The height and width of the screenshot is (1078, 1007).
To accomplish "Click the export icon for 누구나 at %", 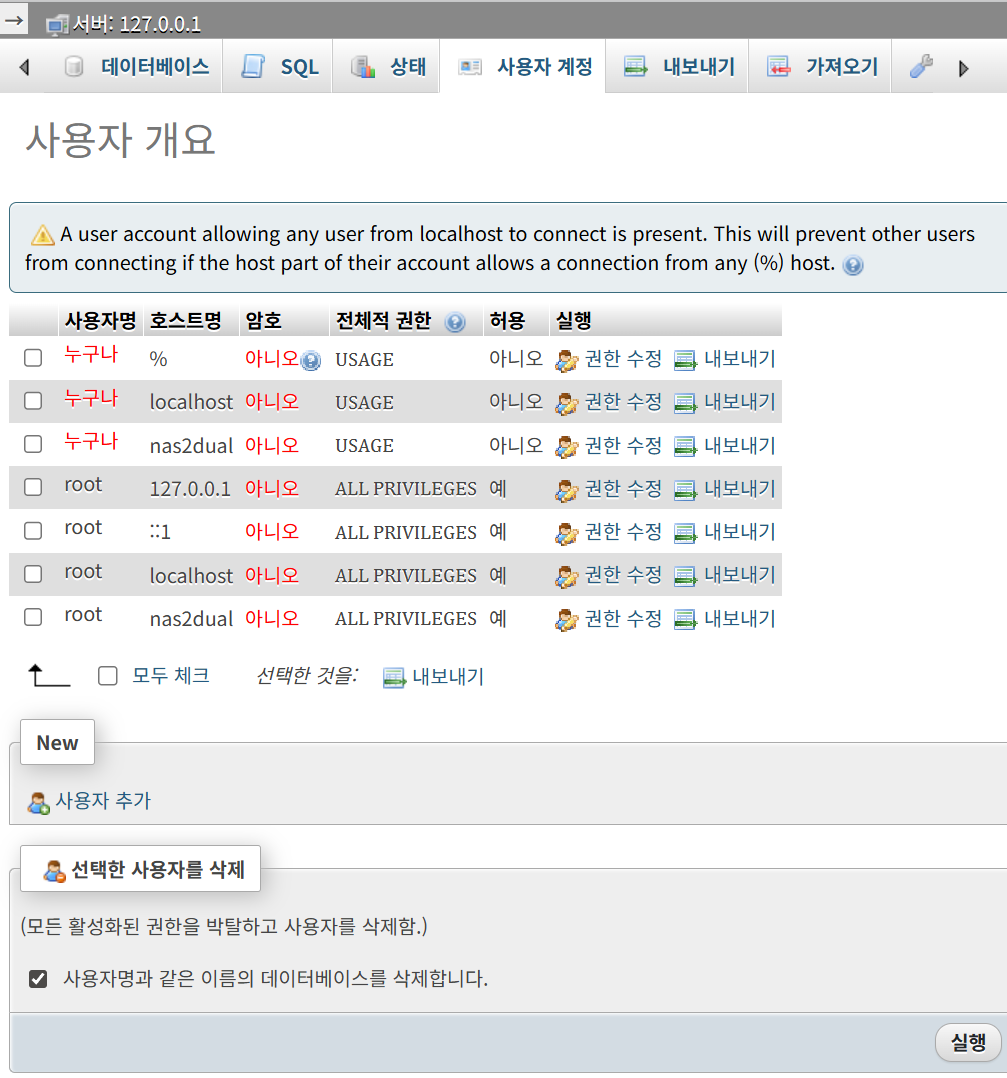I will coord(686,359).
